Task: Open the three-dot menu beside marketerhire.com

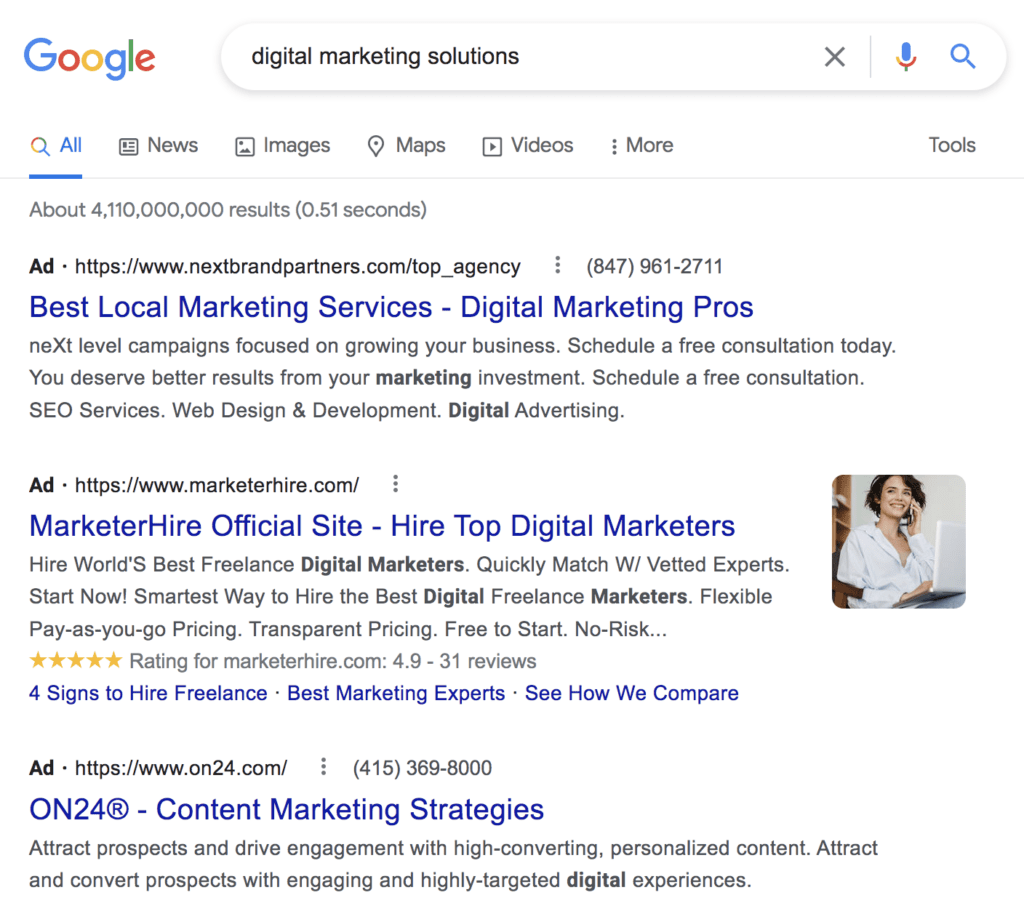Action: coord(396,483)
